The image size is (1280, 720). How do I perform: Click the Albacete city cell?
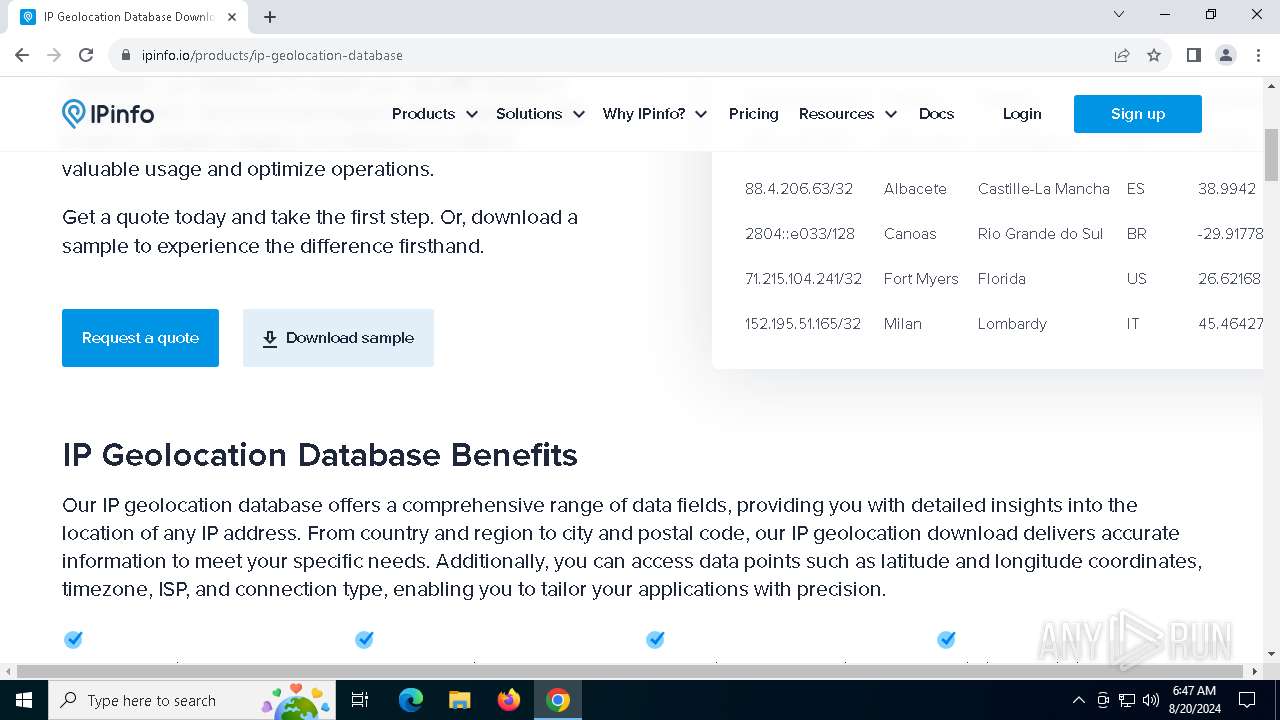click(x=915, y=189)
